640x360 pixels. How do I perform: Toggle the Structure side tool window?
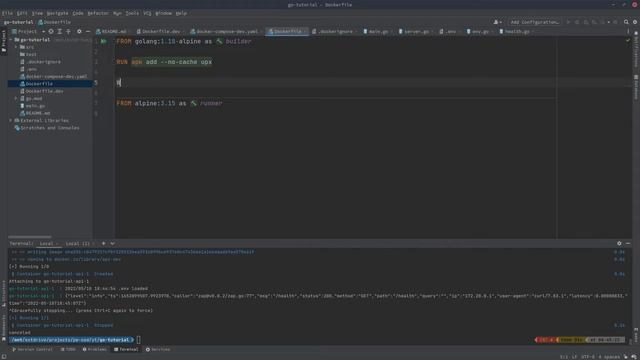(x=4, y=294)
